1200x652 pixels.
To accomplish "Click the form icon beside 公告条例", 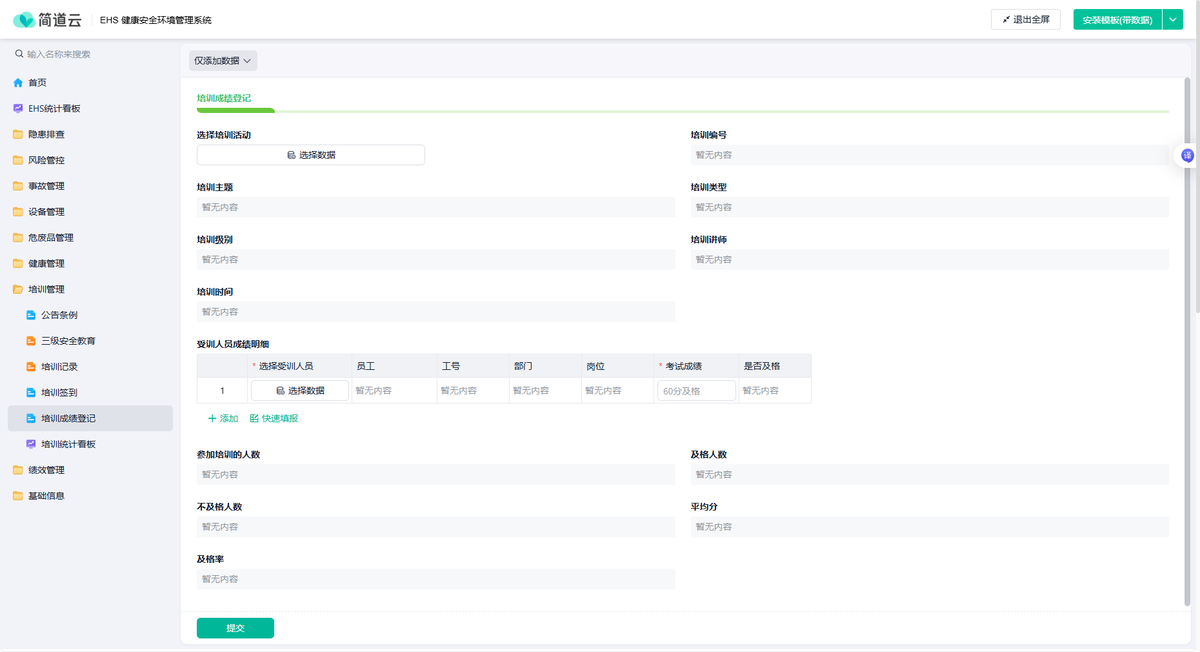I will 31,315.
